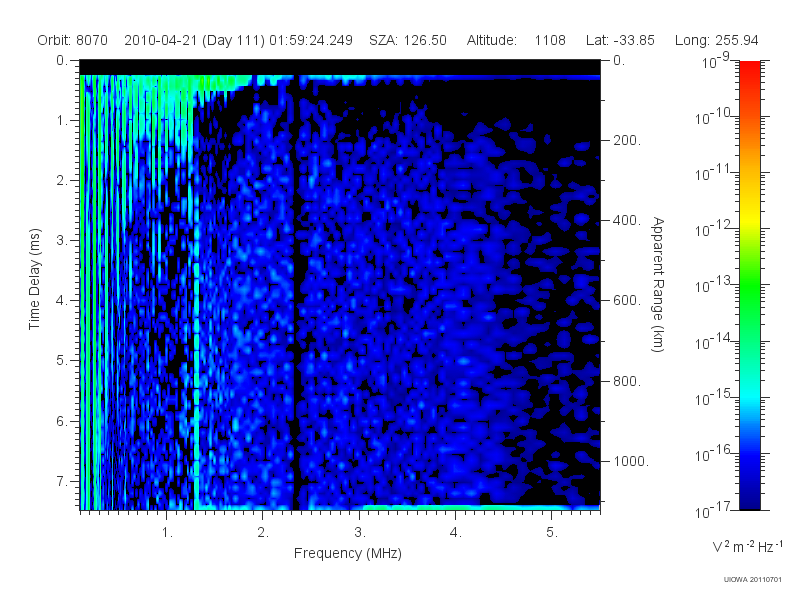Click the 10^-13 color scale label
Viewport: 800px width, 600px height.
[x=712, y=285]
